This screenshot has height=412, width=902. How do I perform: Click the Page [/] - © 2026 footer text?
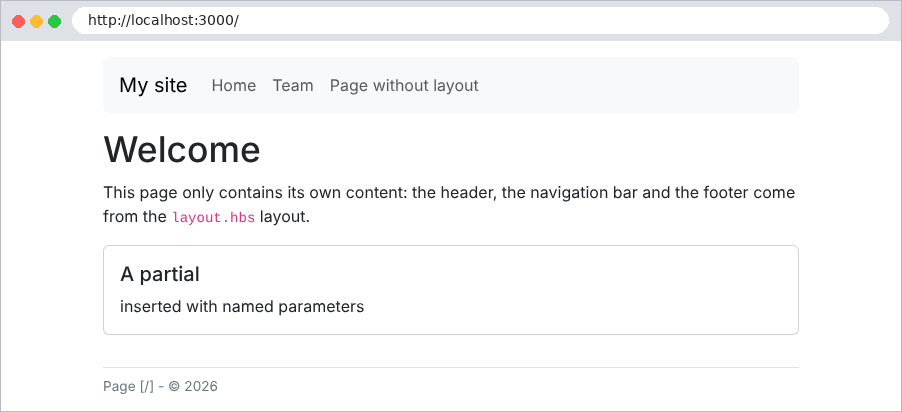(x=160, y=386)
